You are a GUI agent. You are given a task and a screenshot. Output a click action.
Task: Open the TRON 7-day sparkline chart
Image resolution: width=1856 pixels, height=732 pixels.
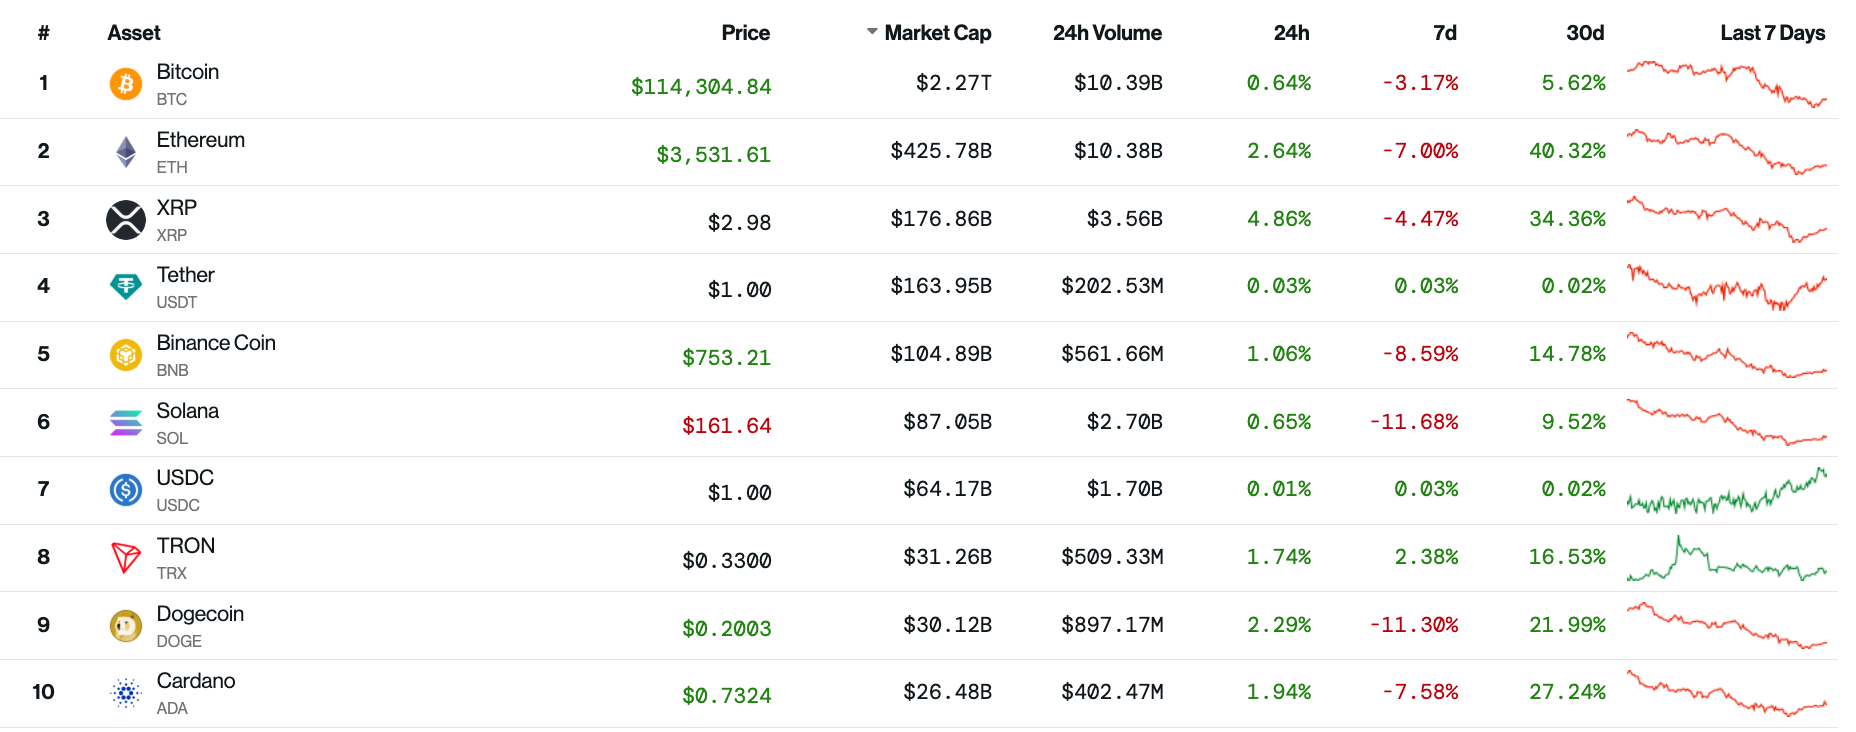tap(1726, 559)
